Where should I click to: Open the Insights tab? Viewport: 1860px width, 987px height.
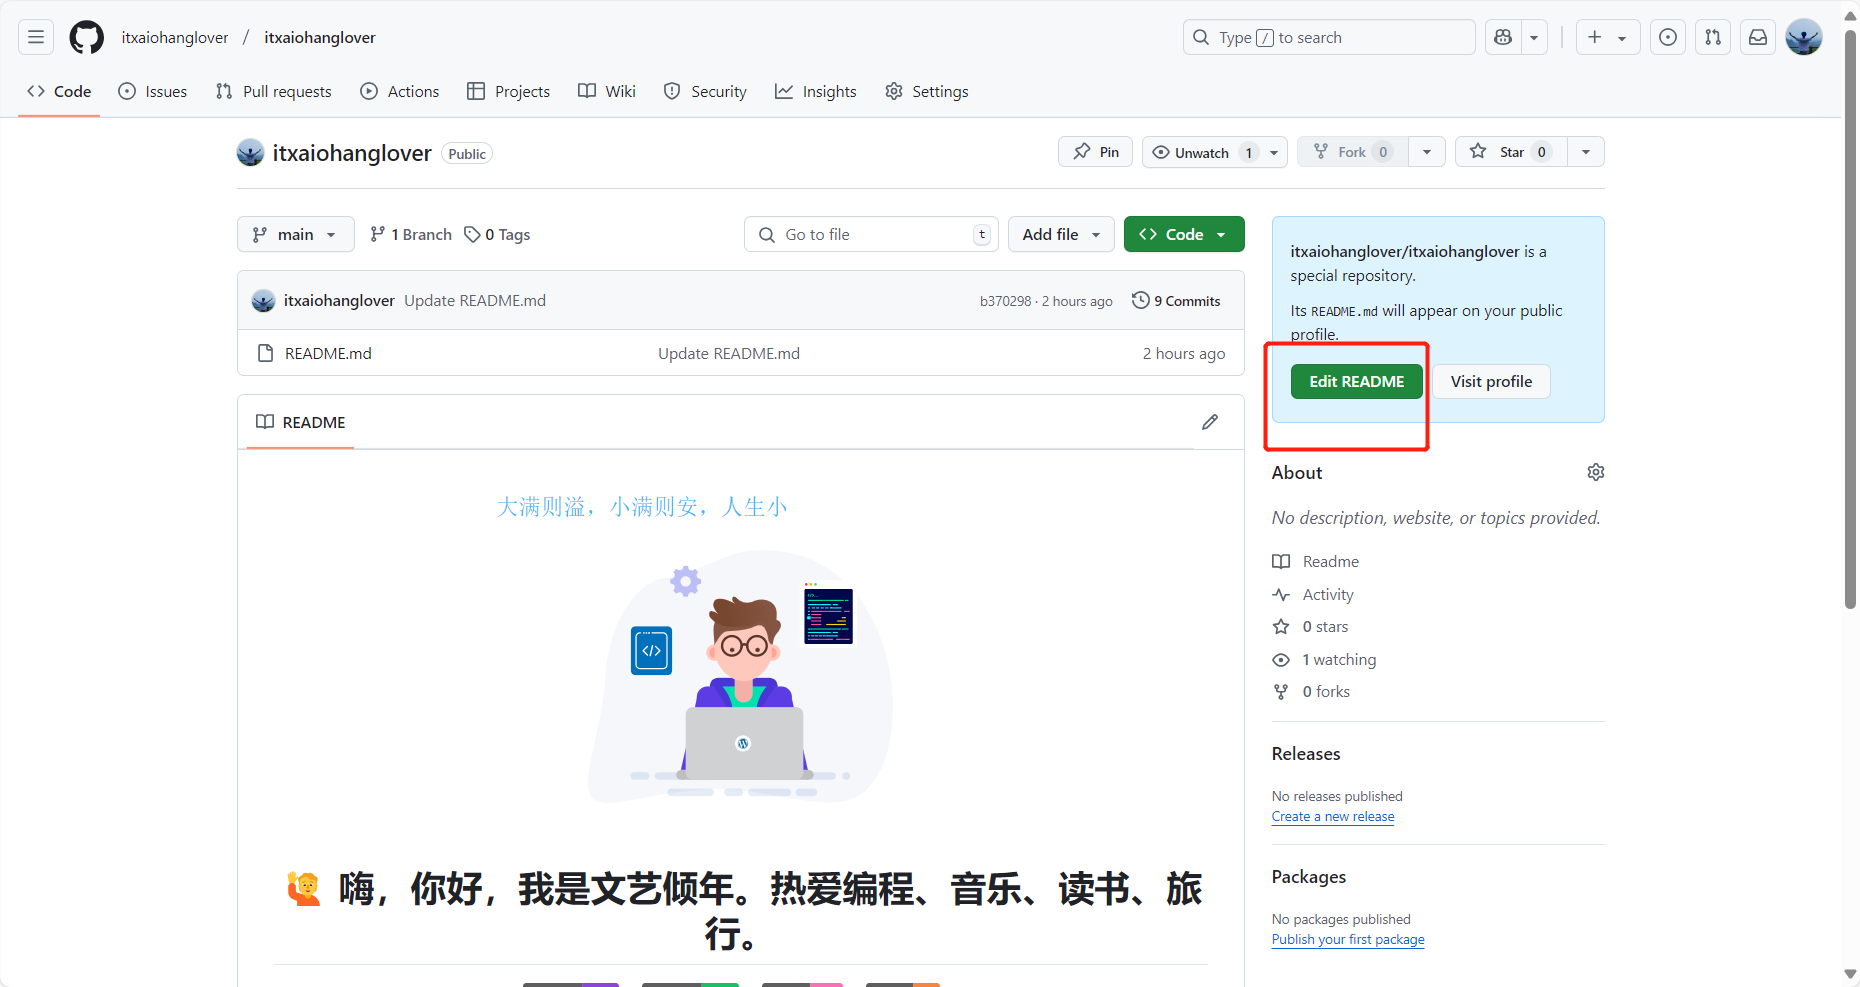[815, 91]
